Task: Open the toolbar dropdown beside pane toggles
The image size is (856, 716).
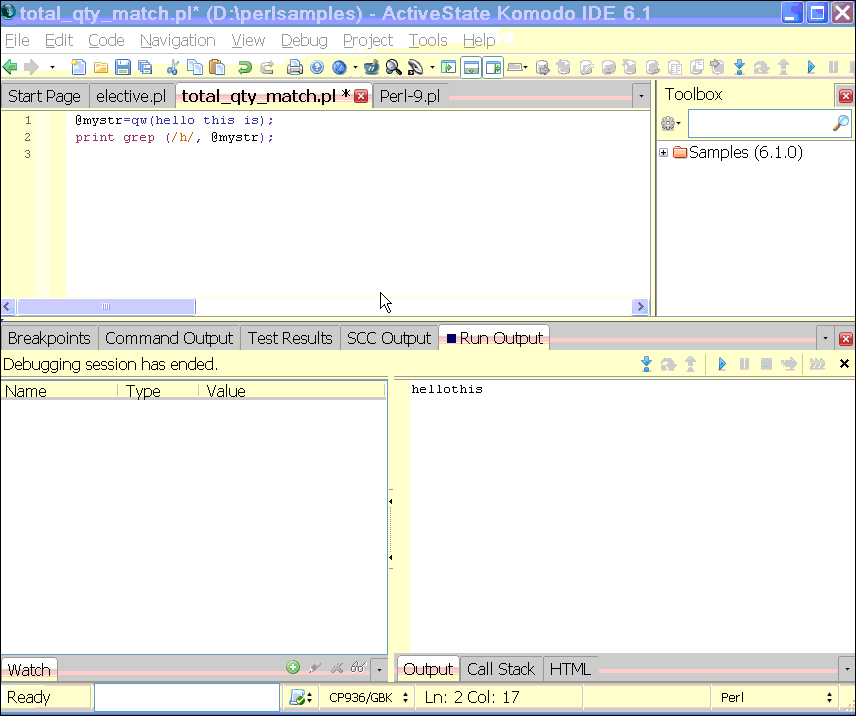Action: coord(516,67)
